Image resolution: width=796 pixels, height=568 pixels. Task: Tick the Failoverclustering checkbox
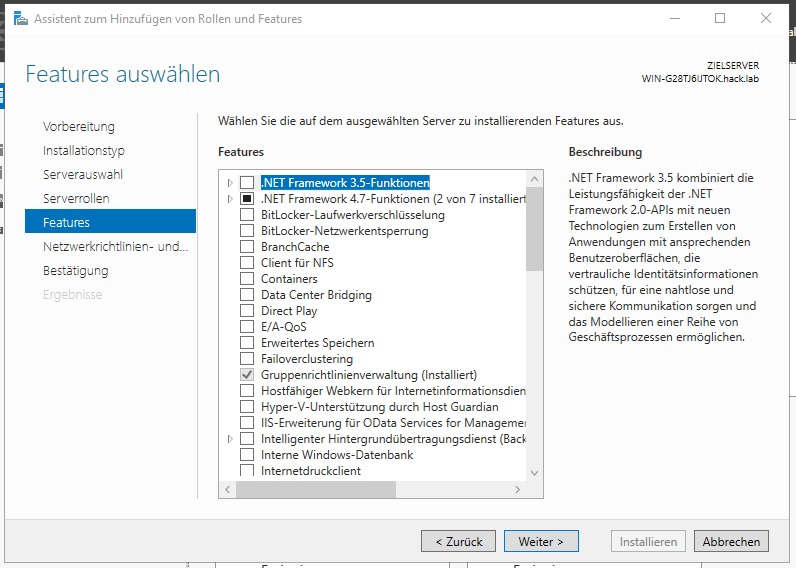[247, 359]
